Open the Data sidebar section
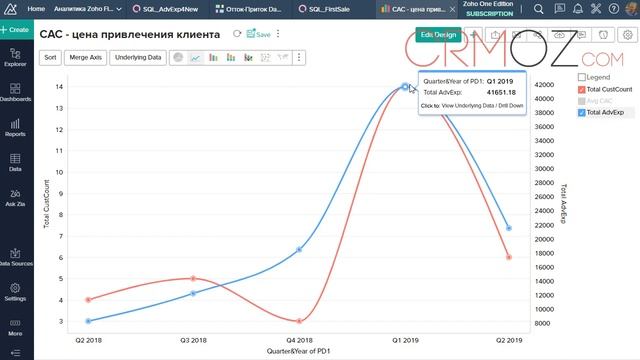640x360 pixels. click(x=15, y=162)
